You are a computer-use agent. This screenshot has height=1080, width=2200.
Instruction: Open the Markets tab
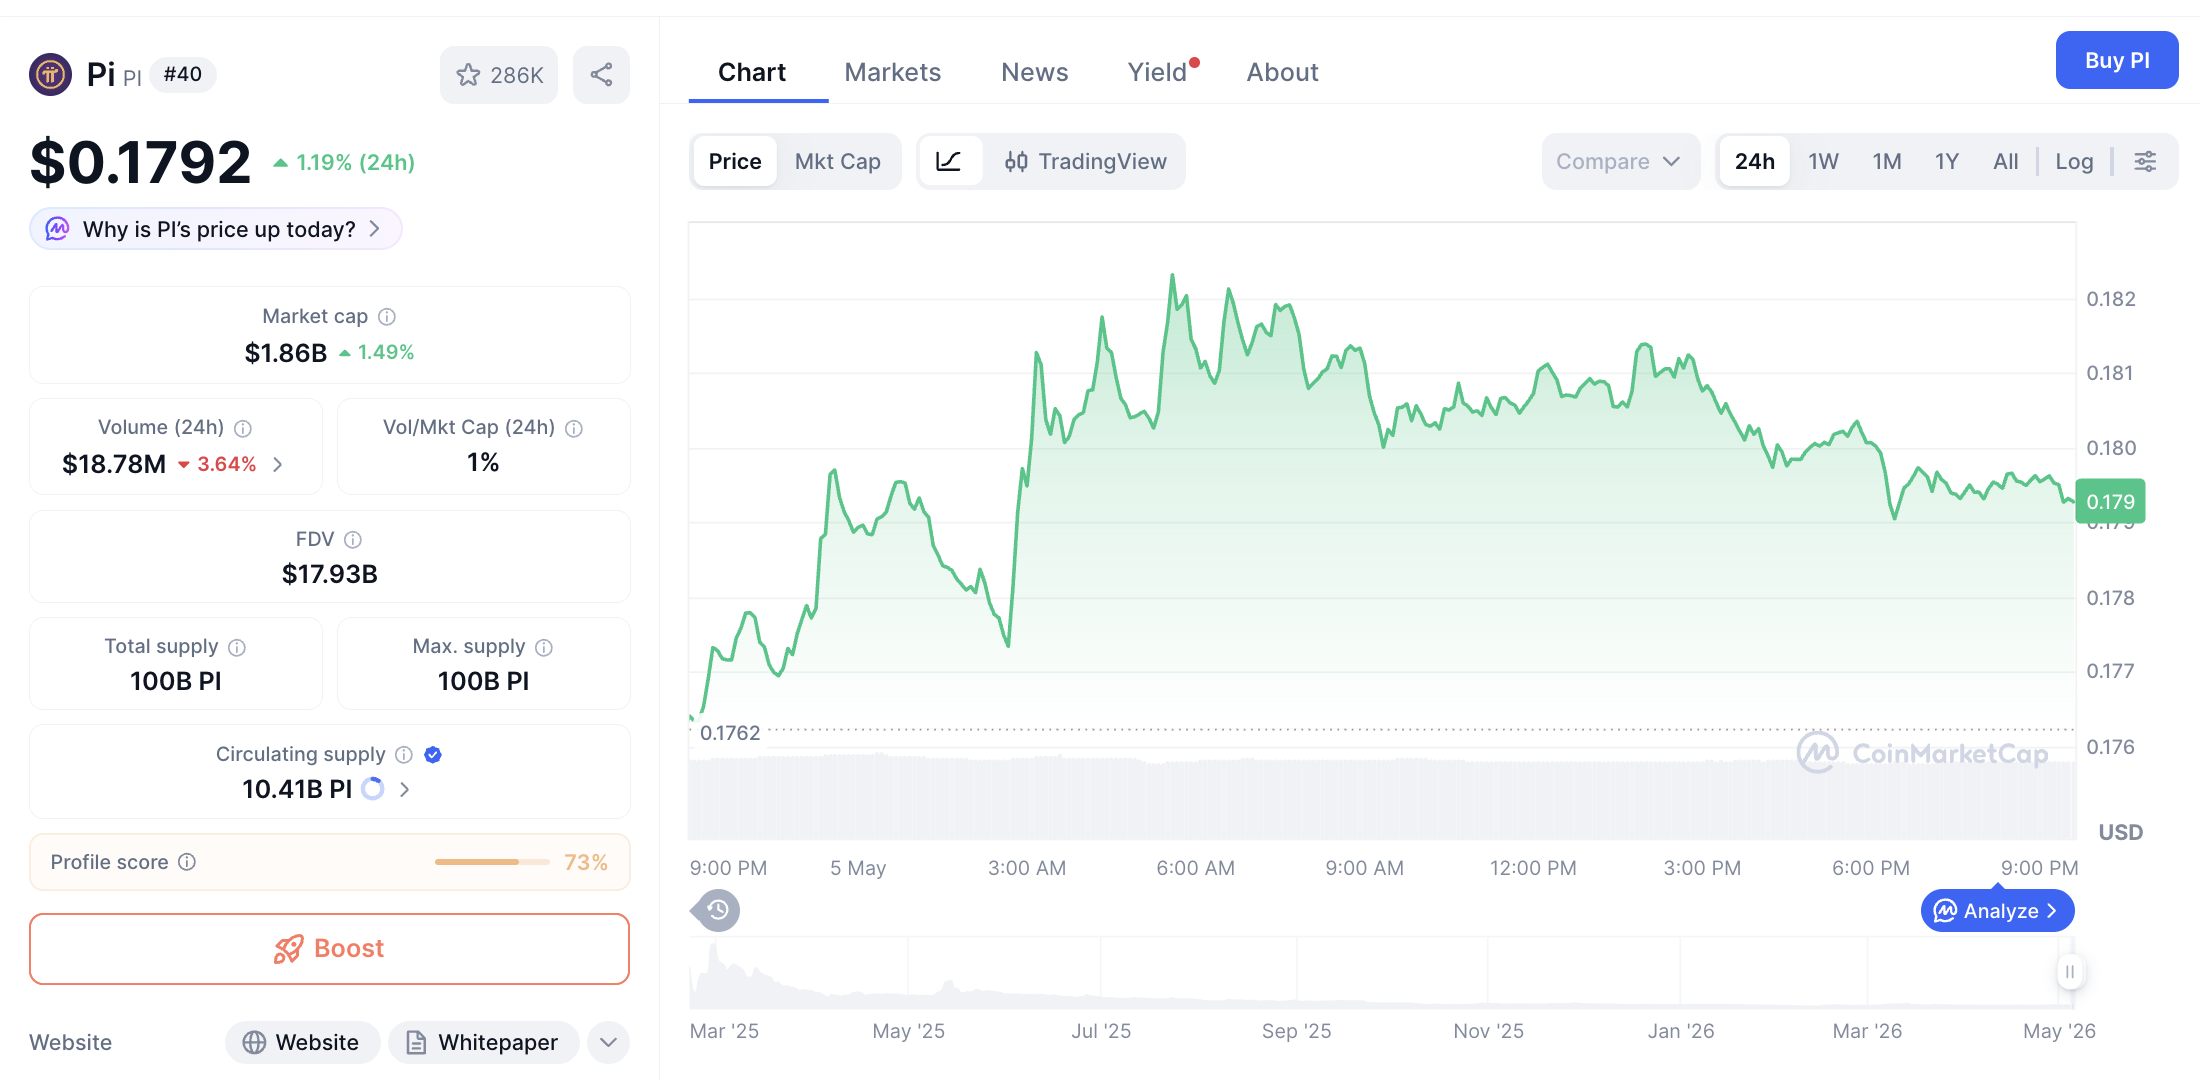coord(893,72)
